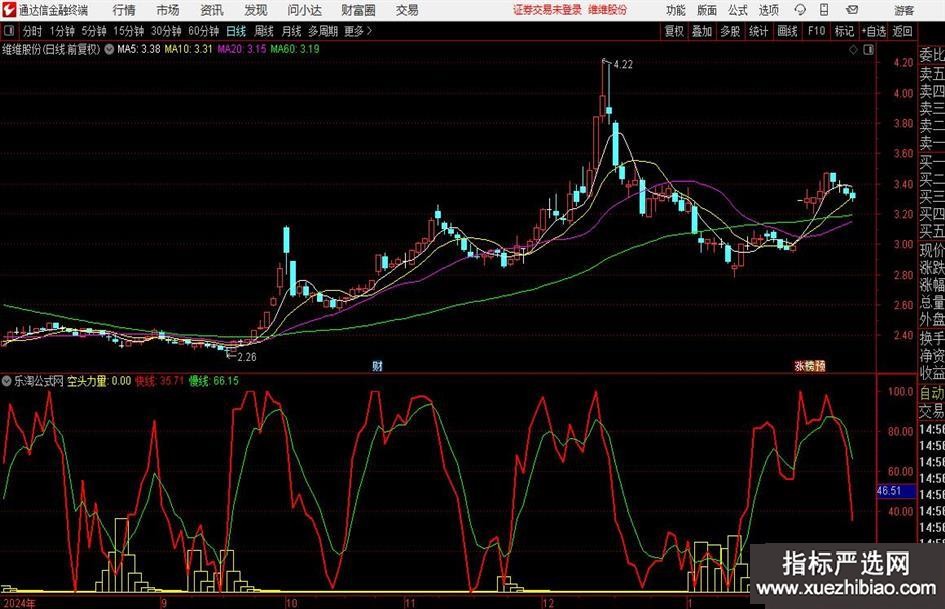Click the 返回 button
This screenshot has width=945, height=609.
902,31
